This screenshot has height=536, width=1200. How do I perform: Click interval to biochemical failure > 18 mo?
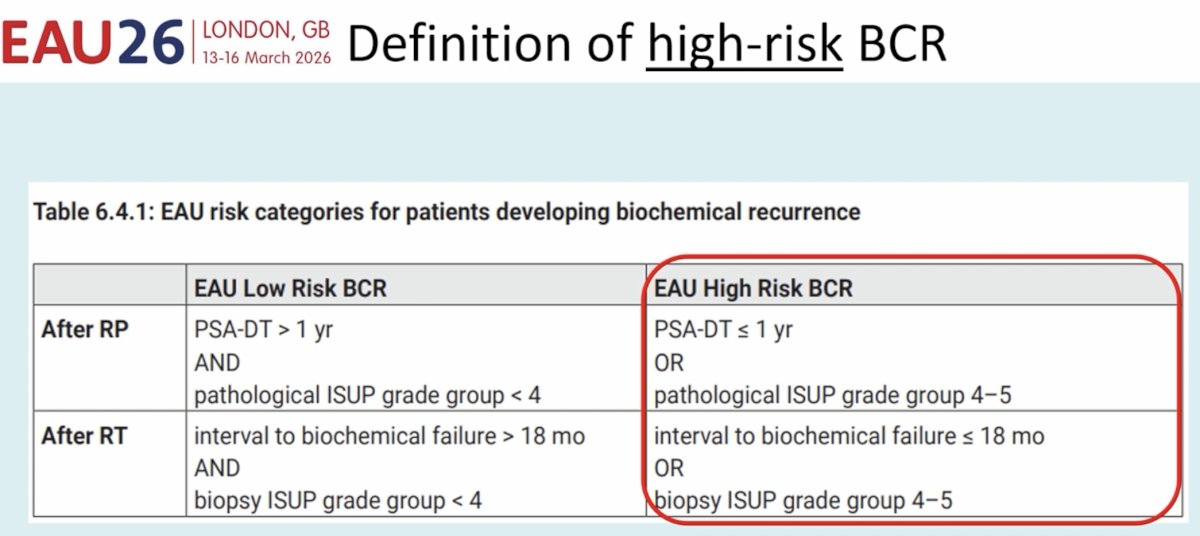click(390, 436)
